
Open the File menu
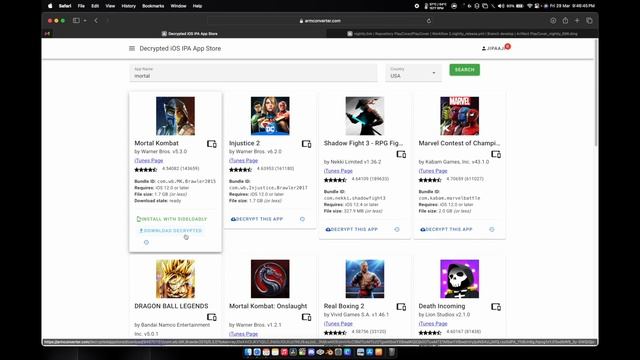pos(81,6)
